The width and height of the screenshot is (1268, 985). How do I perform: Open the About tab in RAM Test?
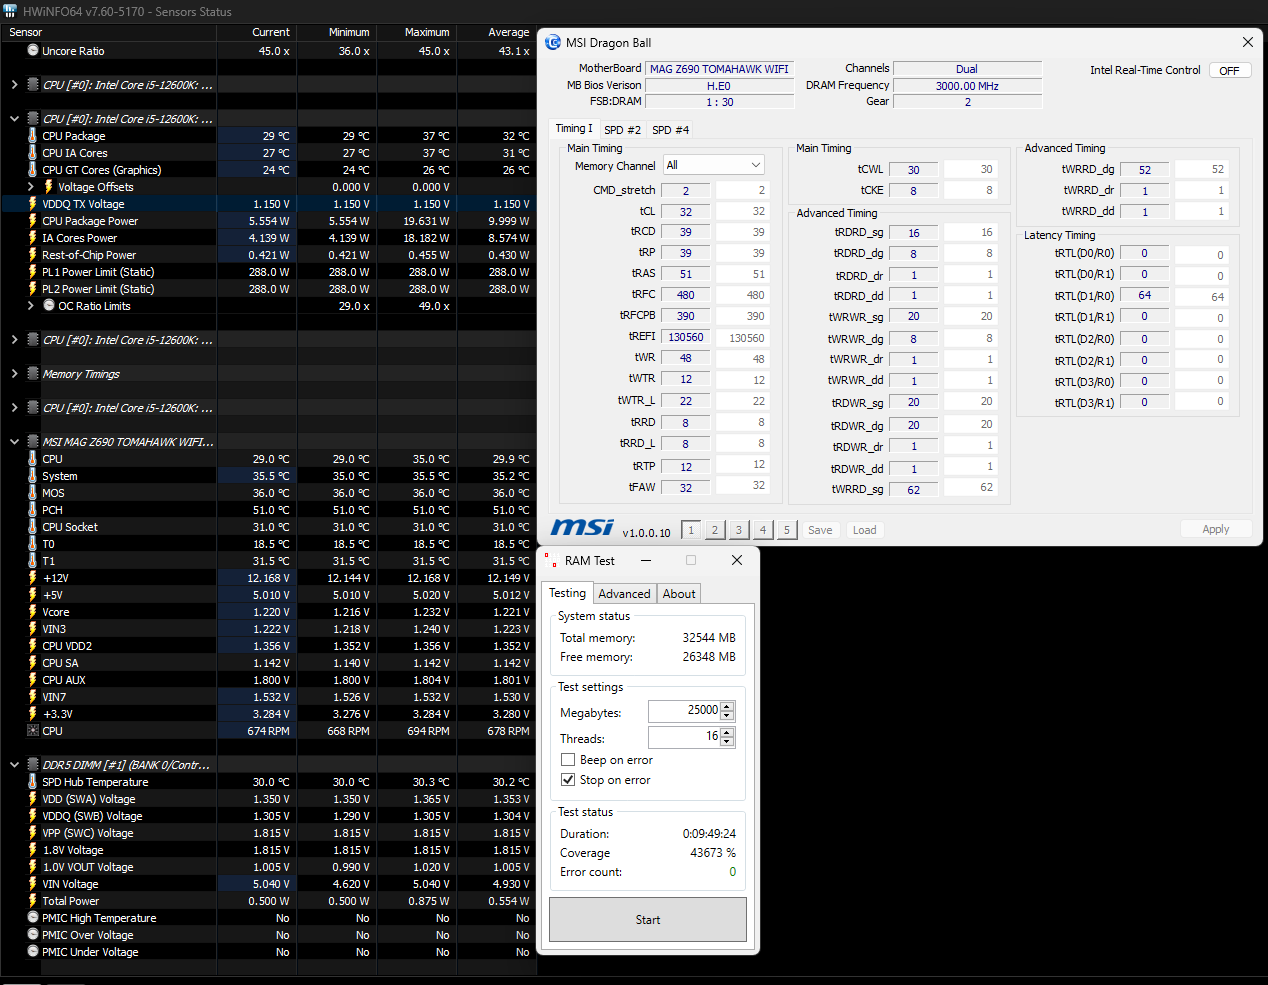679,594
